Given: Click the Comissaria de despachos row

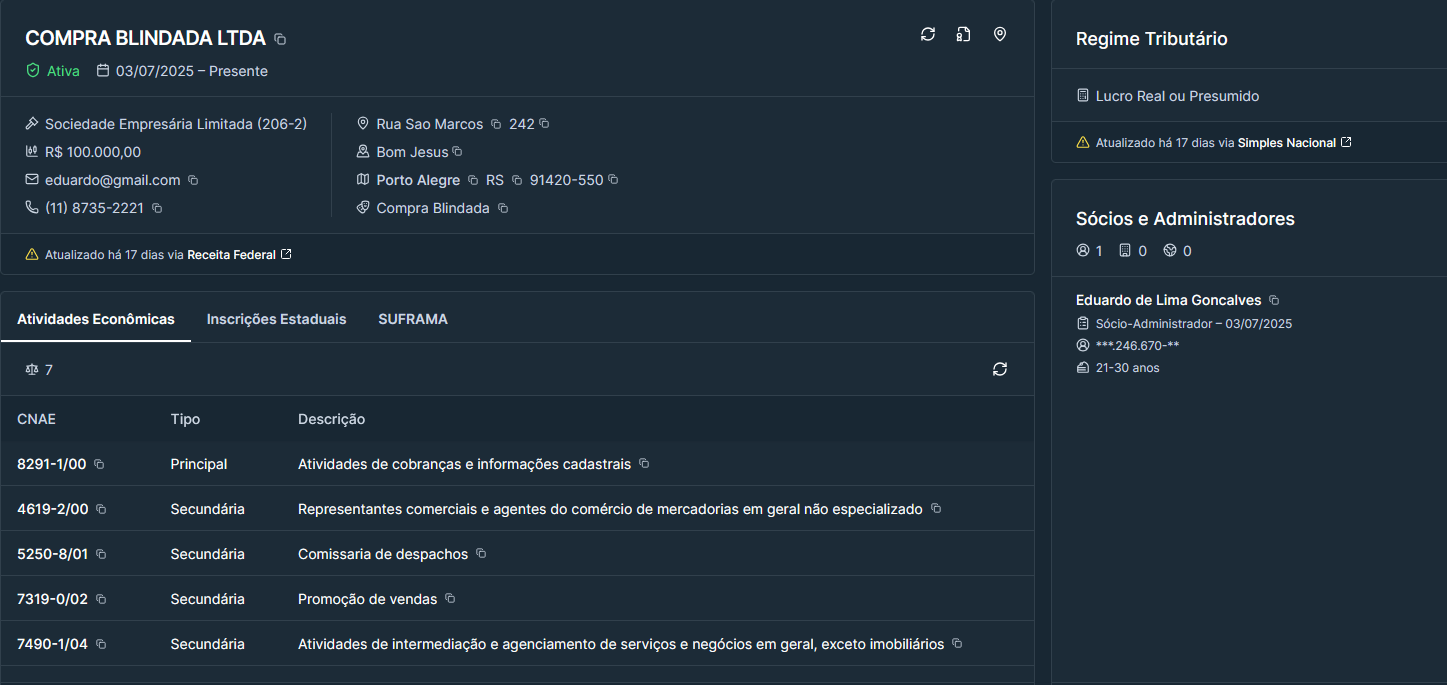Looking at the screenshot, I should 382,554.
